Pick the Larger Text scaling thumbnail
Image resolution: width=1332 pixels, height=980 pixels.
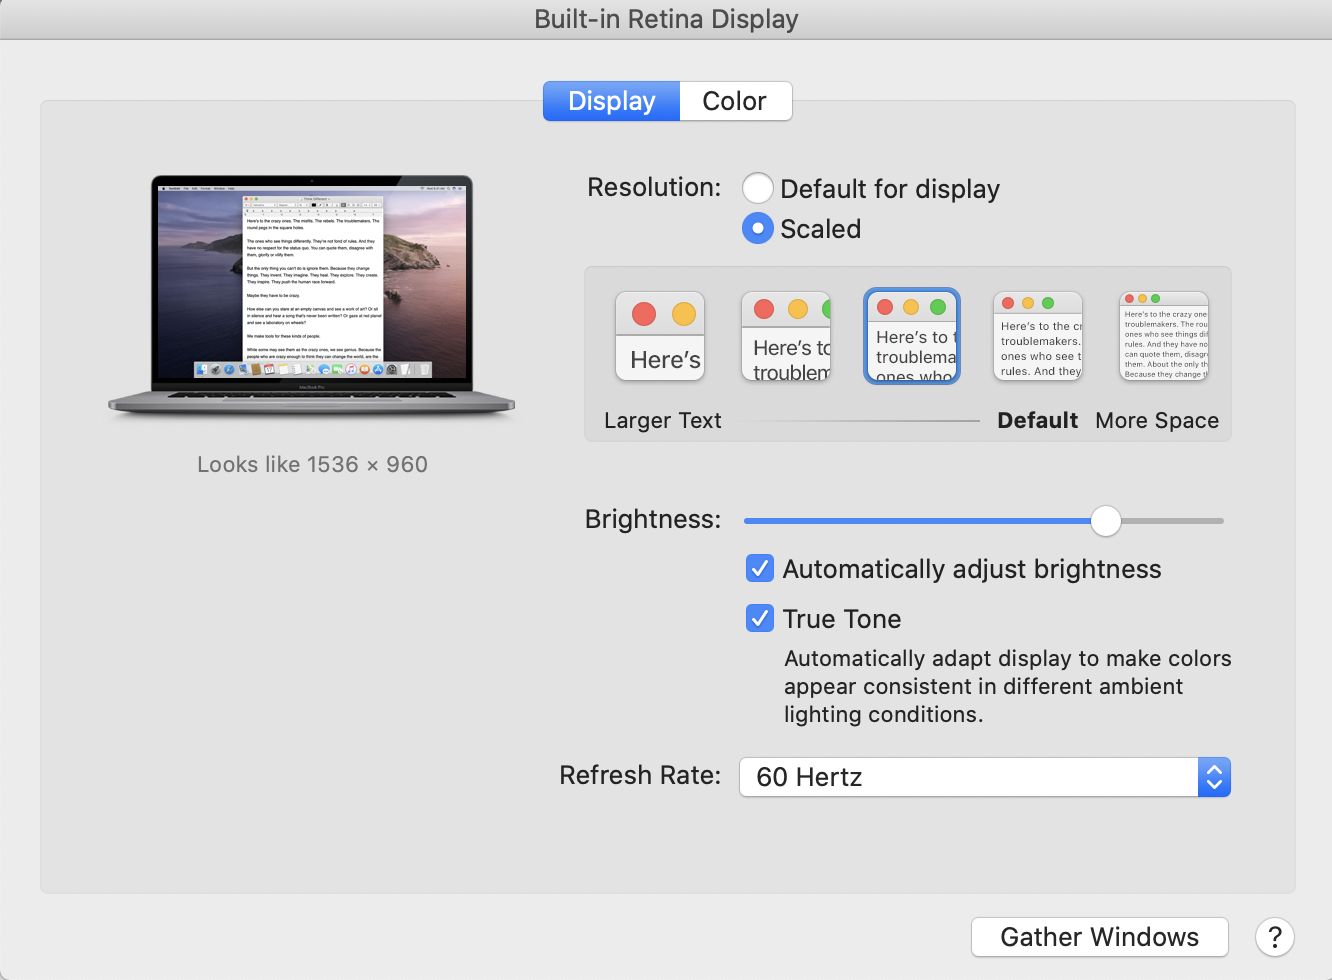point(660,336)
